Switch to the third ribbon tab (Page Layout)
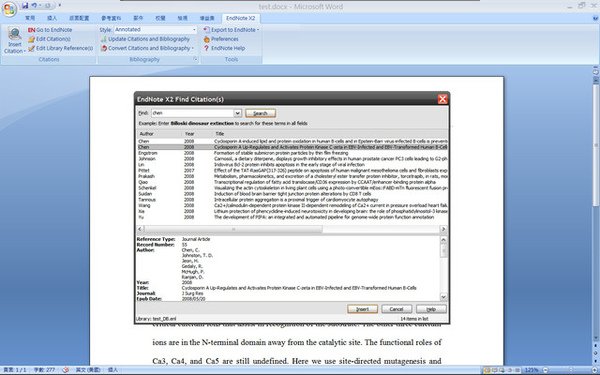 tap(79, 18)
